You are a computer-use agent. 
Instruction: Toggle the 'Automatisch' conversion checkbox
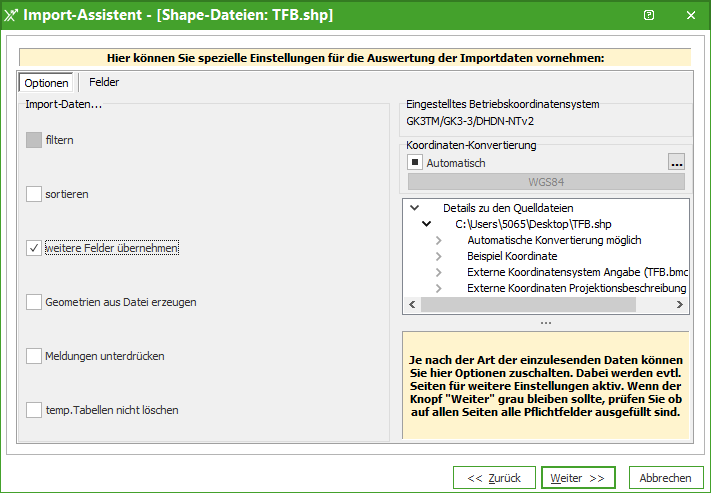tap(414, 162)
